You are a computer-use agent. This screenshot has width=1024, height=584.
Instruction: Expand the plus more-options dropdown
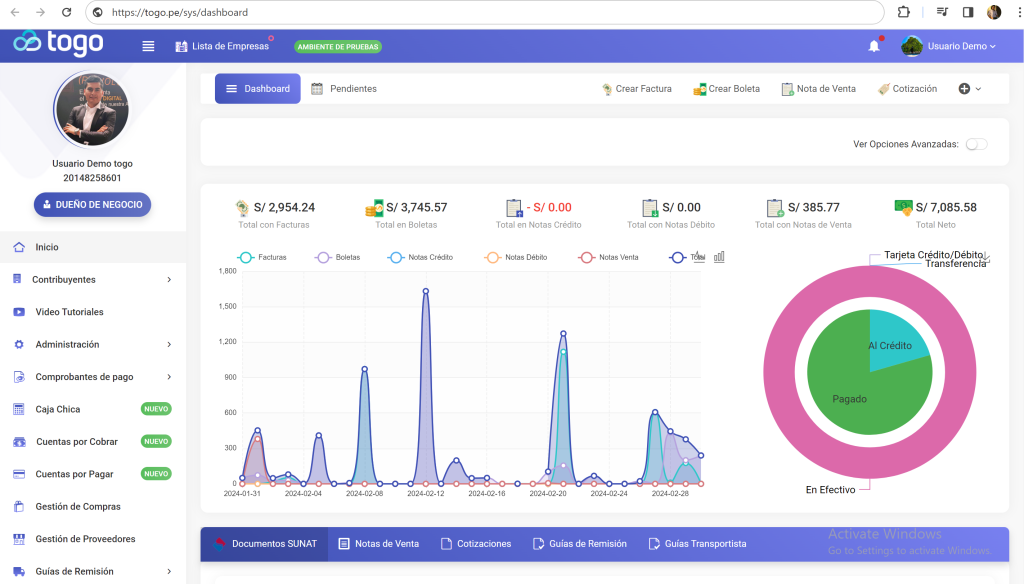point(970,89)
